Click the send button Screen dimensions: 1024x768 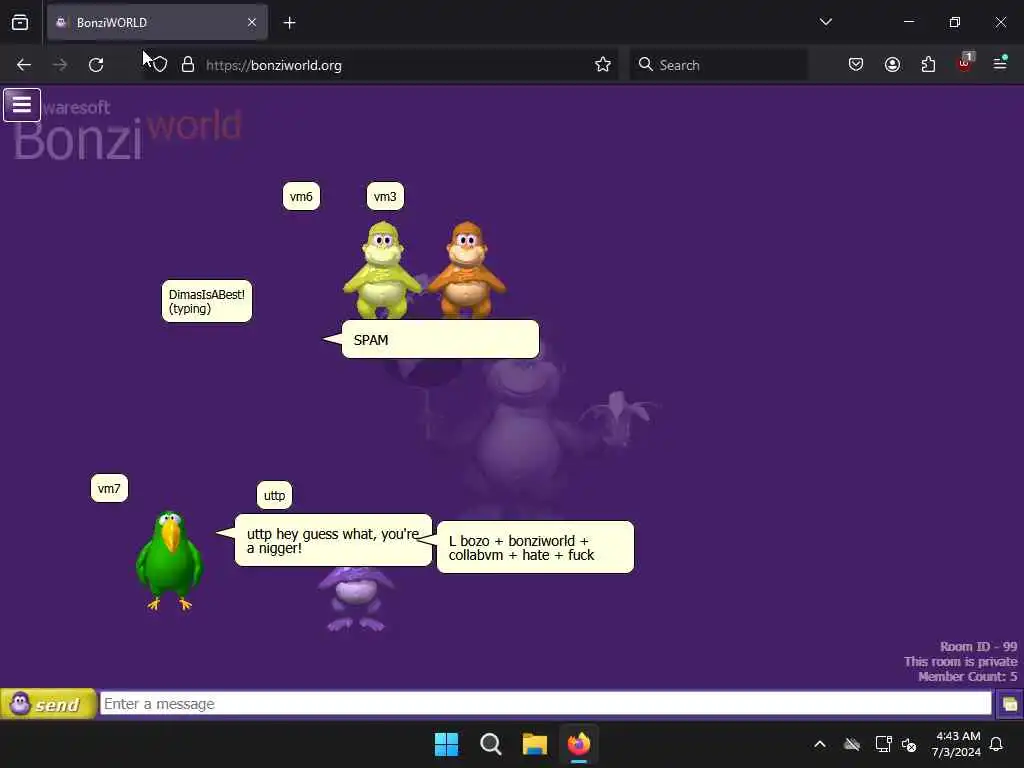pyautogui.click(x=48, y=704)
